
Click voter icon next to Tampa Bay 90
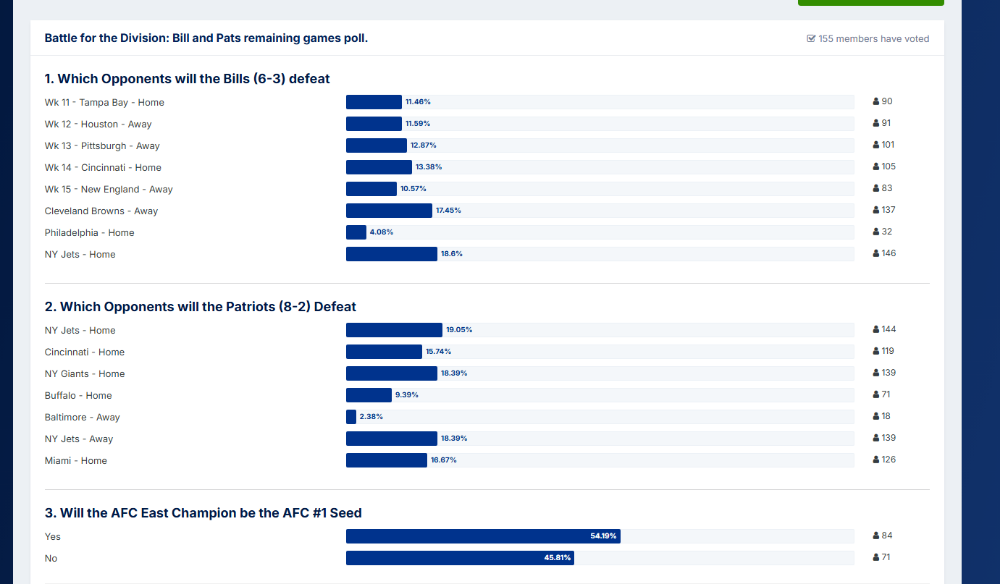point(876,102)
